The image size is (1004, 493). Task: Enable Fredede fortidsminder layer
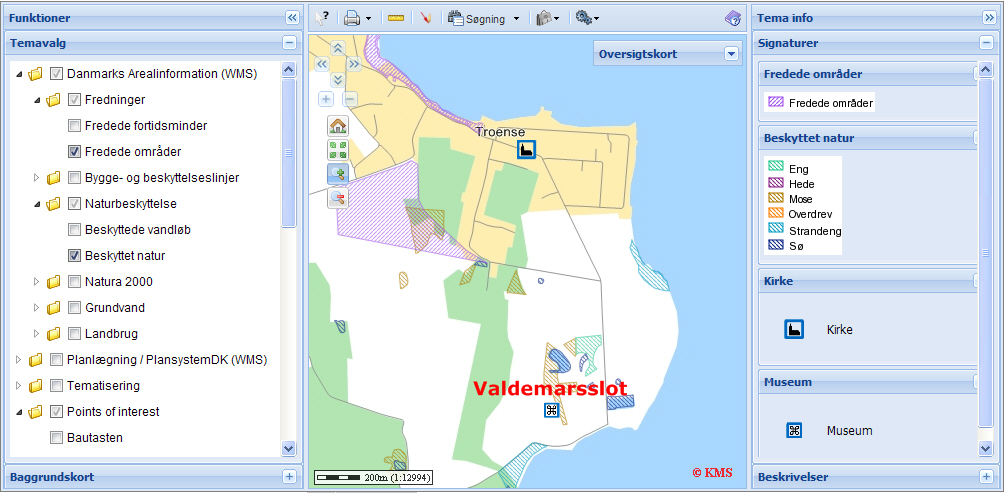coord(74,125)
